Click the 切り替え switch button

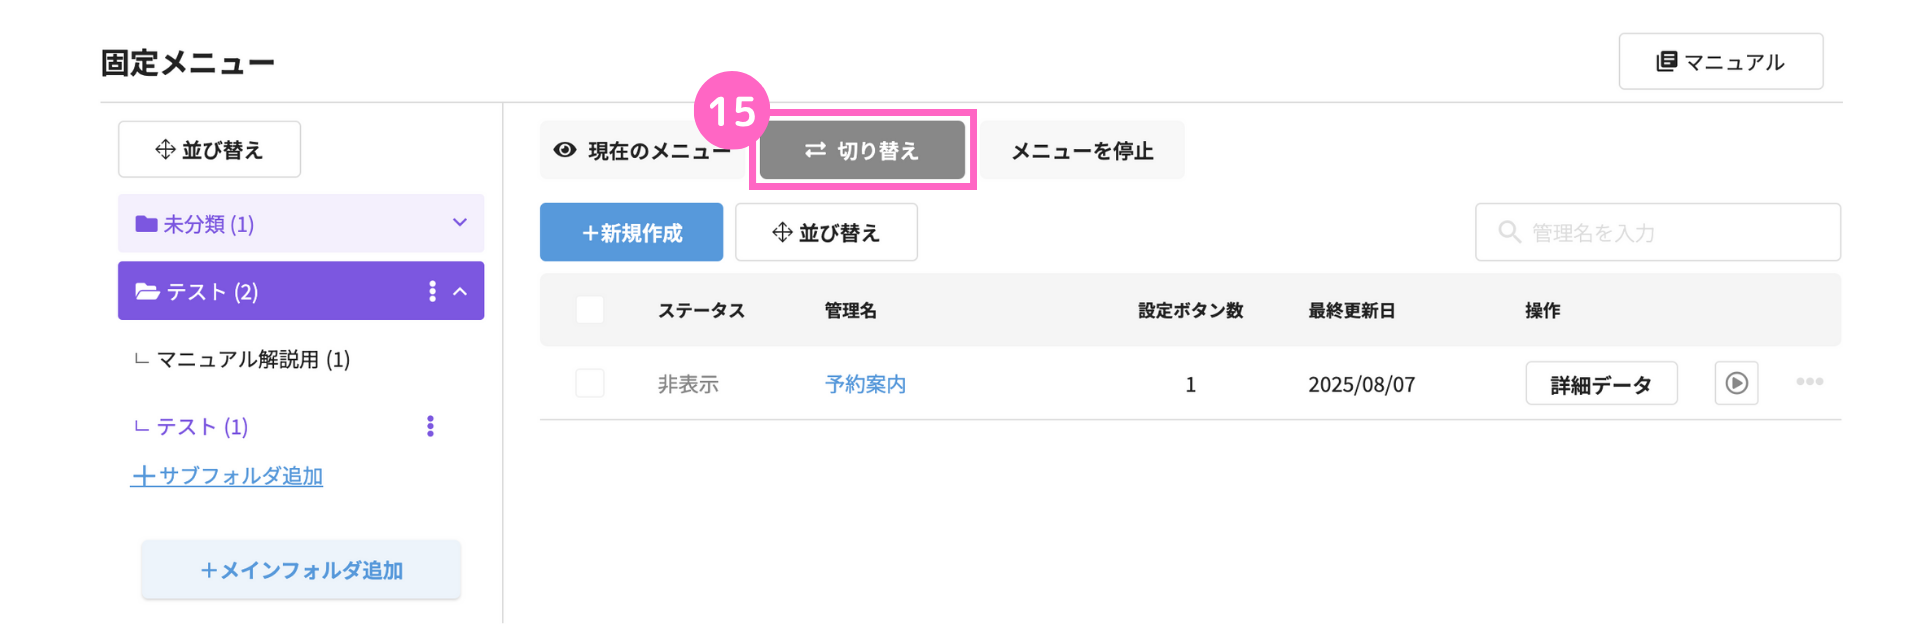point(862,150)
